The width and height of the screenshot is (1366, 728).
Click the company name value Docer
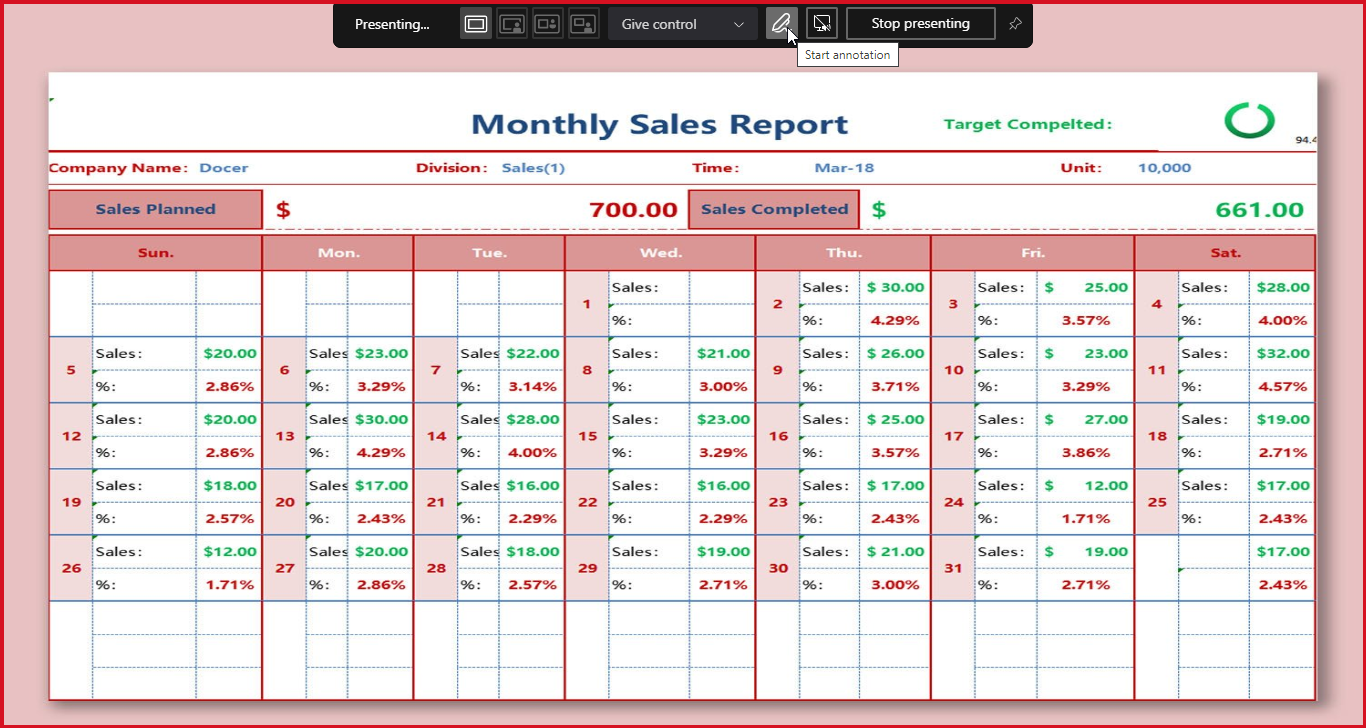224,168
